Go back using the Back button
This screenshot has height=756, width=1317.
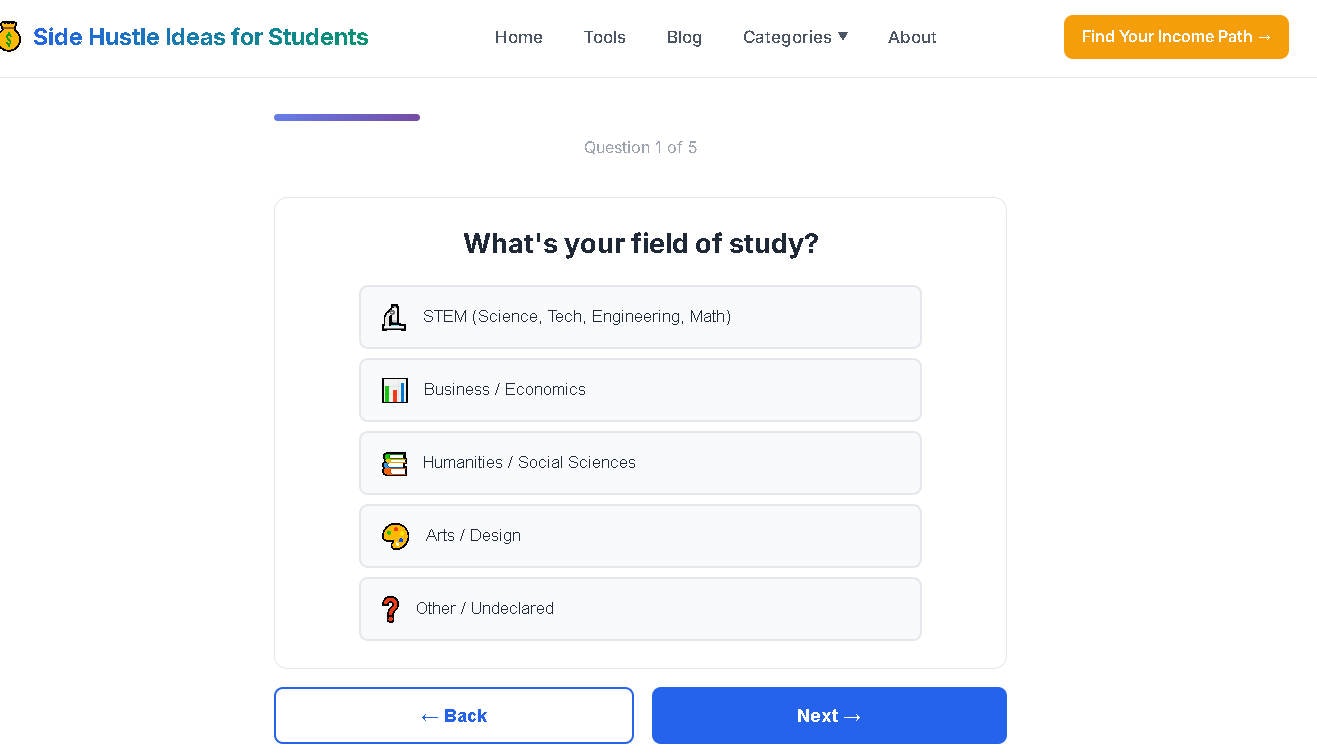(453, 716)
